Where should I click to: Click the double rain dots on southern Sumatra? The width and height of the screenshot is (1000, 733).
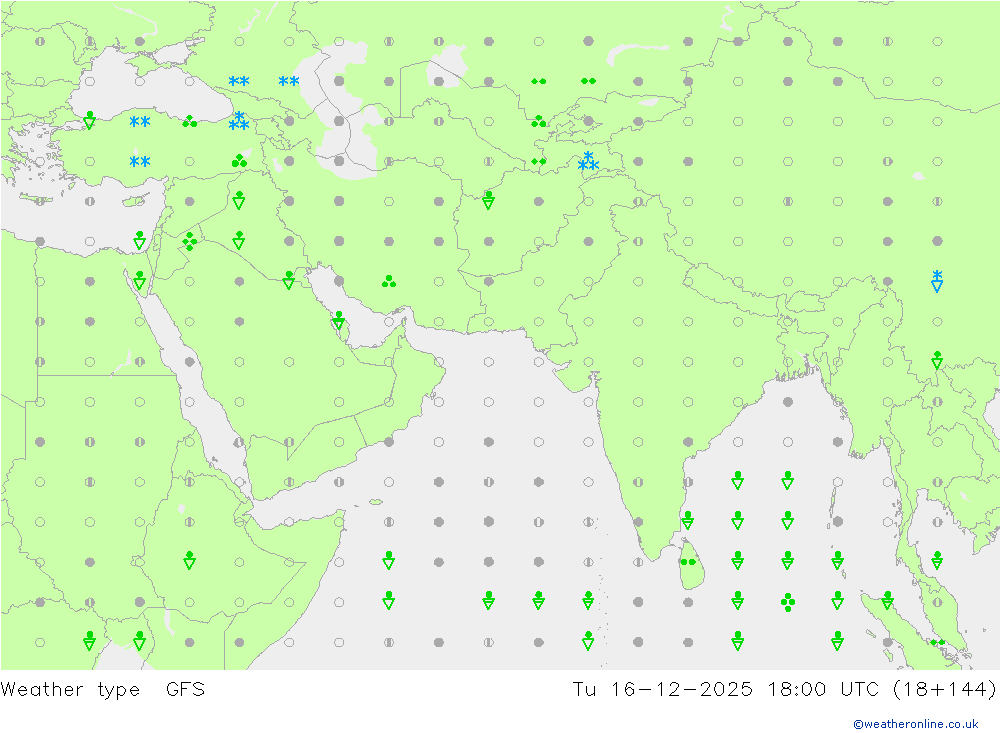tap(937, 642)
